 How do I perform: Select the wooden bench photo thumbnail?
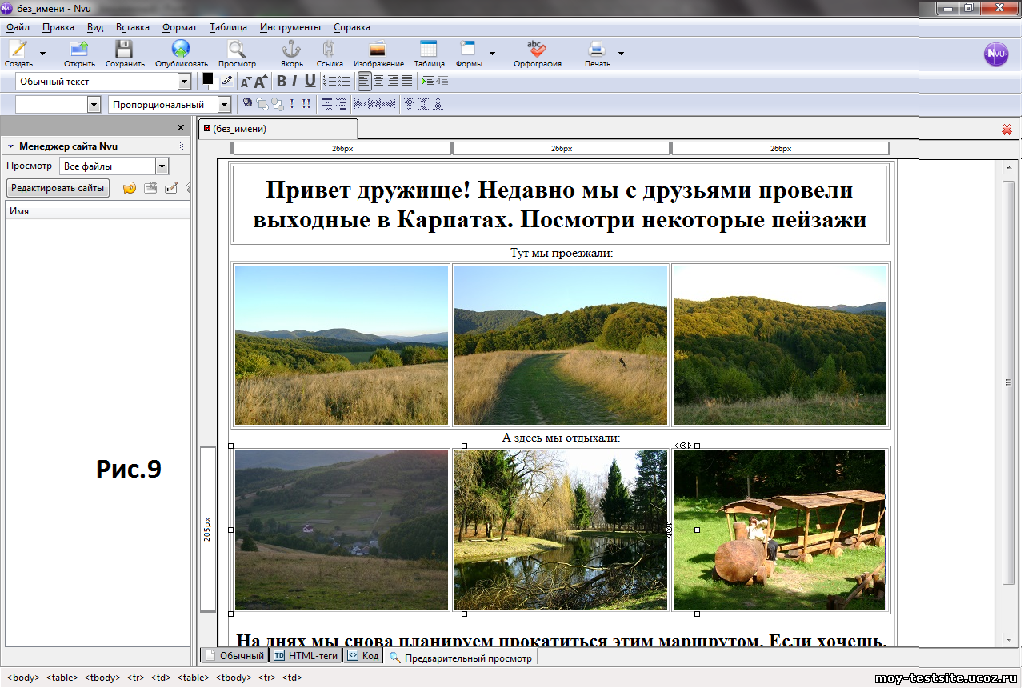pyautogui.click(x=779, y=529)
